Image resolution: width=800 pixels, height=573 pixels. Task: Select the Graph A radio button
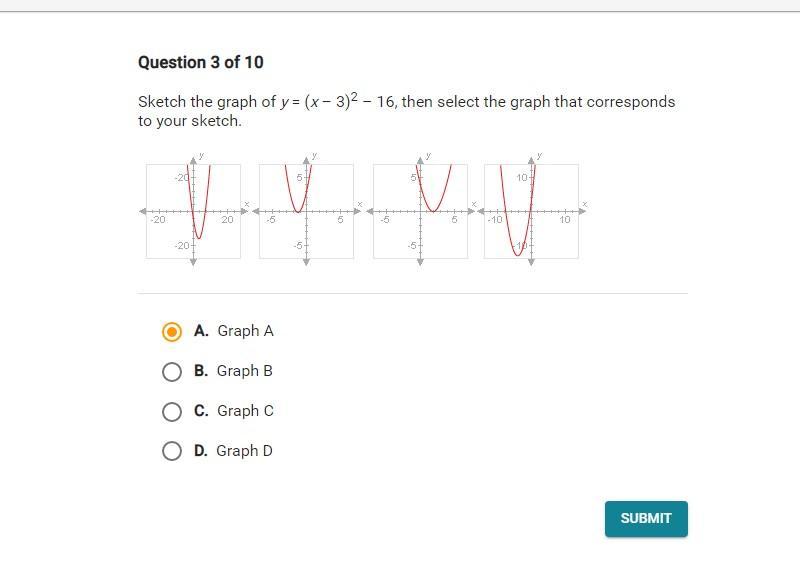click(x=172, y=331)
